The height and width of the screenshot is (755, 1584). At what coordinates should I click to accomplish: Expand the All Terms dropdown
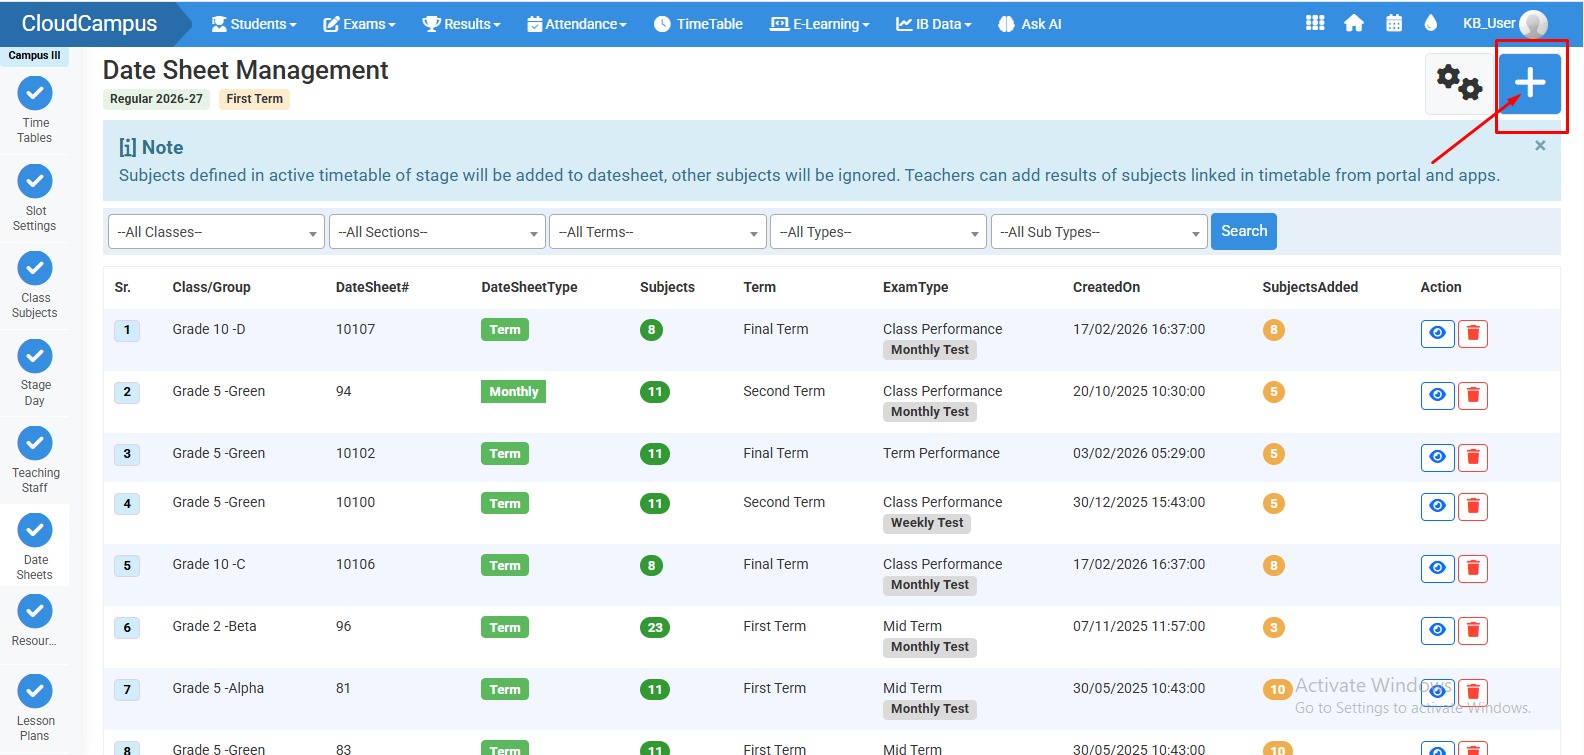pos(658,232)
